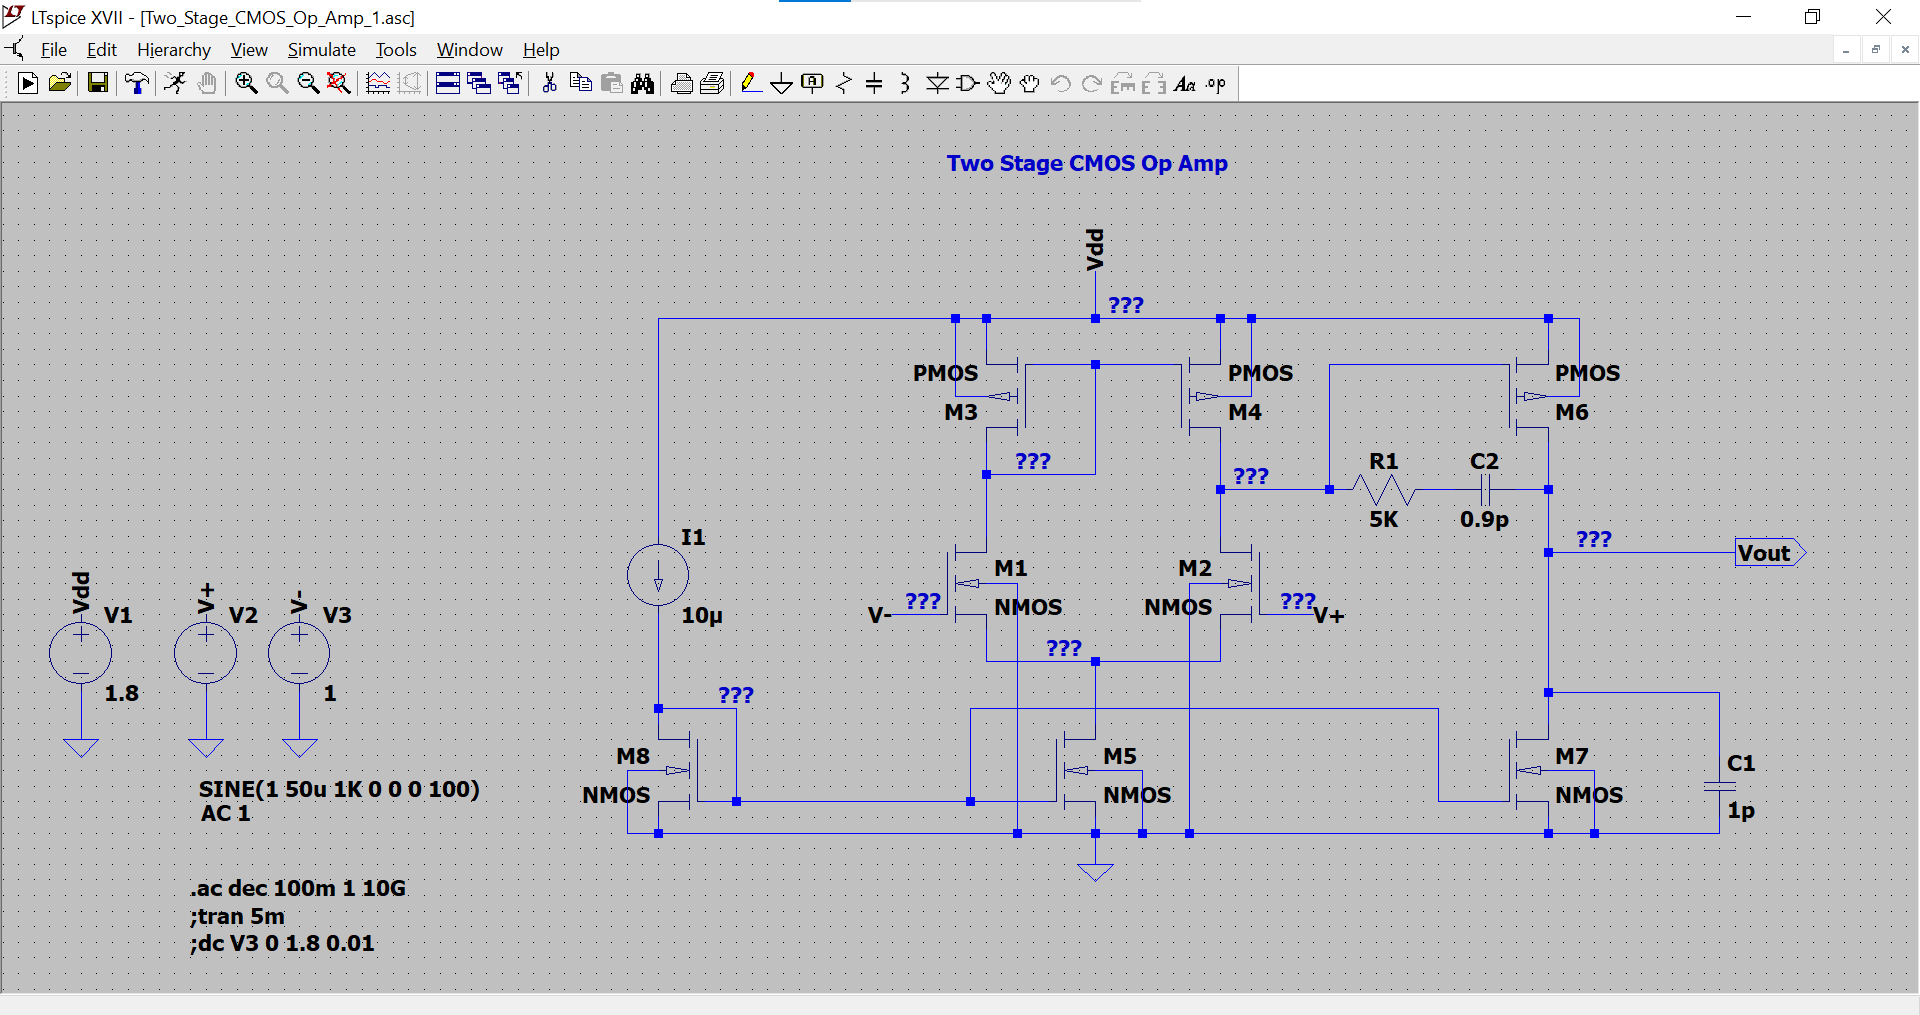Open the Hierarchy menu
The height and width of the screenshot is (1015, 1920).
[173, 49]
